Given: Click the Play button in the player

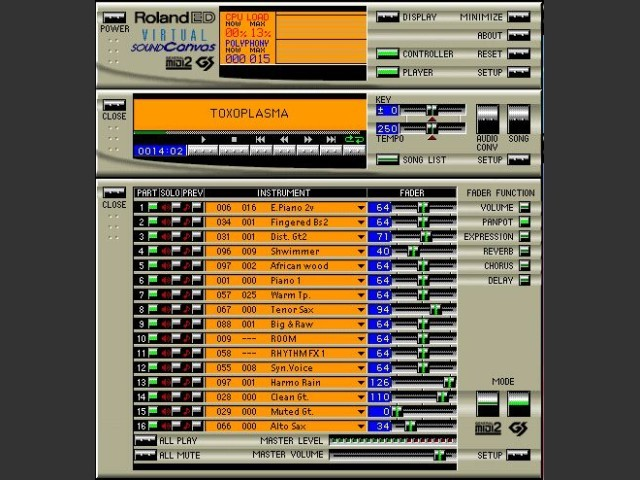Looking at the screenshot, I should coord(203,150).
